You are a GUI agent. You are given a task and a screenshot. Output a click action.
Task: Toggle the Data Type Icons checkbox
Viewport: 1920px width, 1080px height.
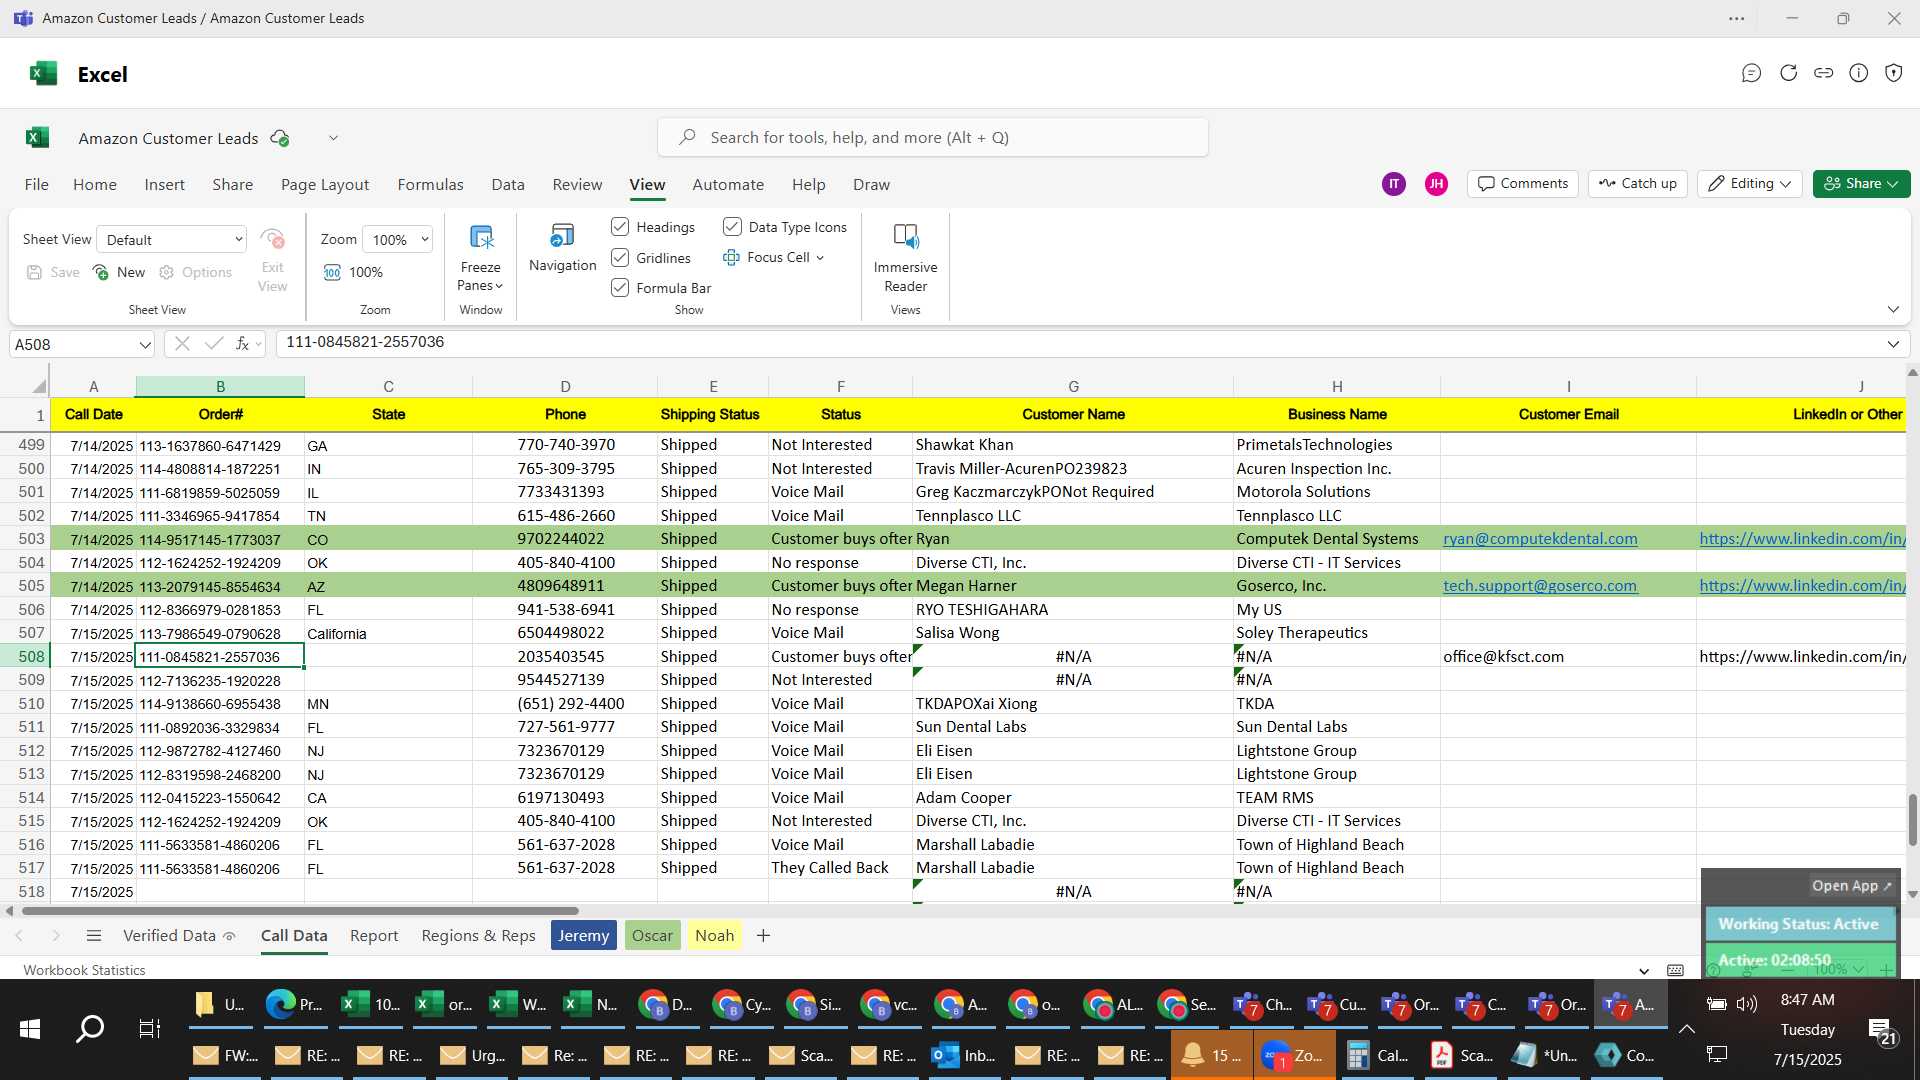[x=732, y=227]
